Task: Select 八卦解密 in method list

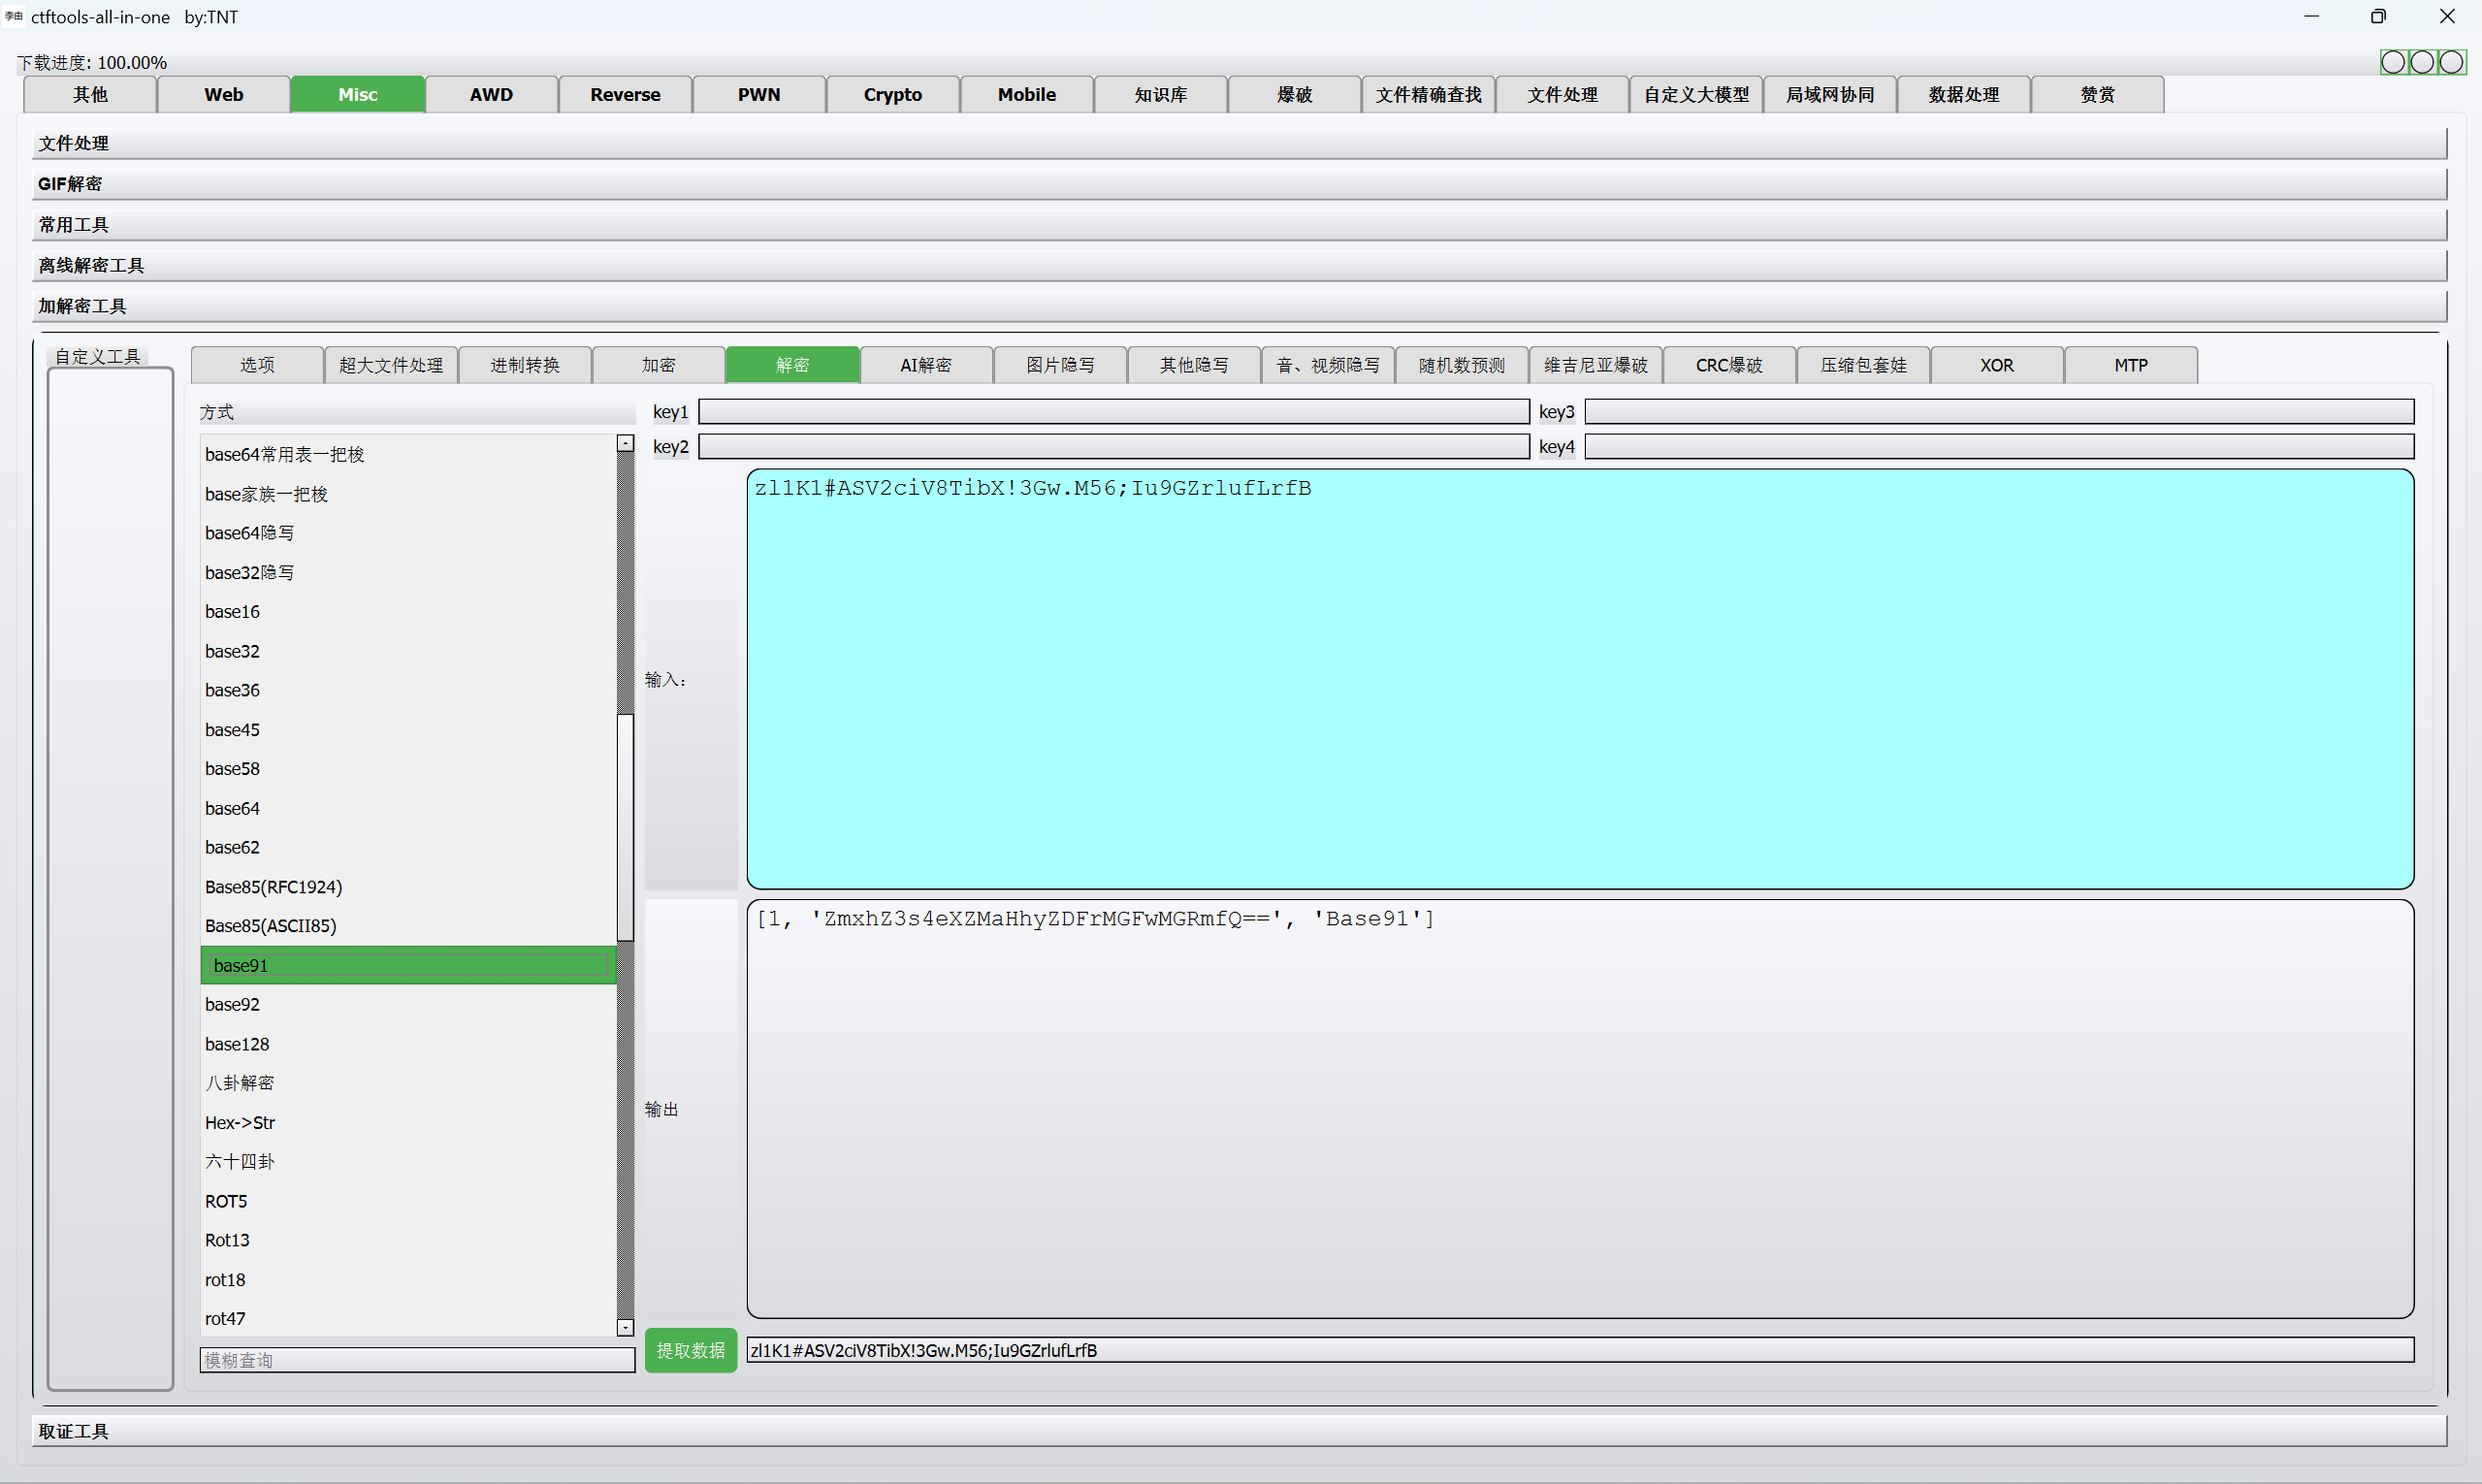Action: [x=408, y=1083]
